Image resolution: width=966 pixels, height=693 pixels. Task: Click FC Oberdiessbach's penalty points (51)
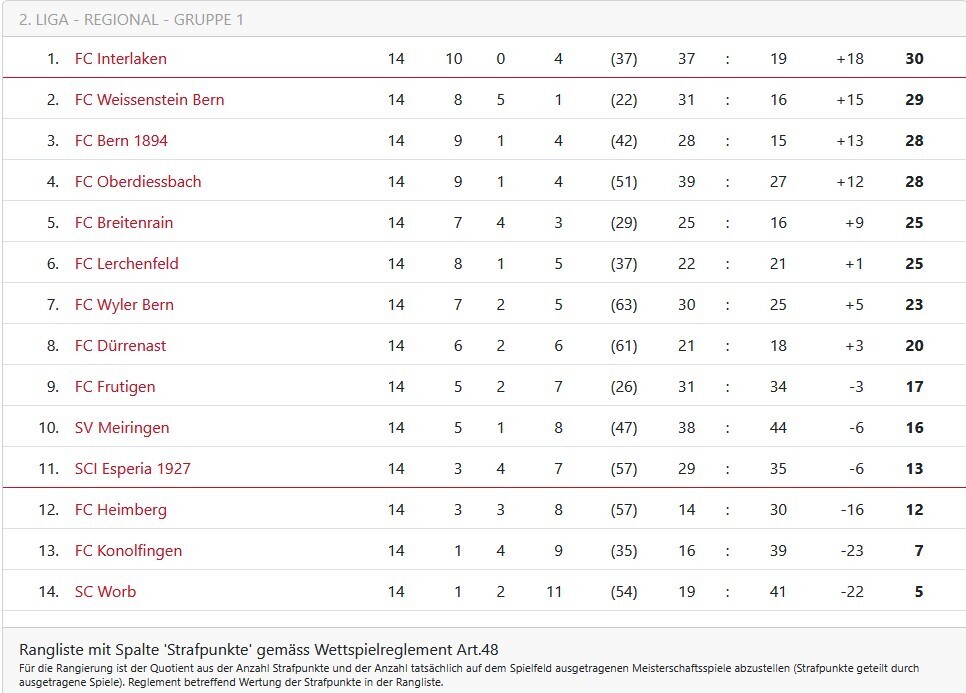pyautogui.click(x=623, y=182)
